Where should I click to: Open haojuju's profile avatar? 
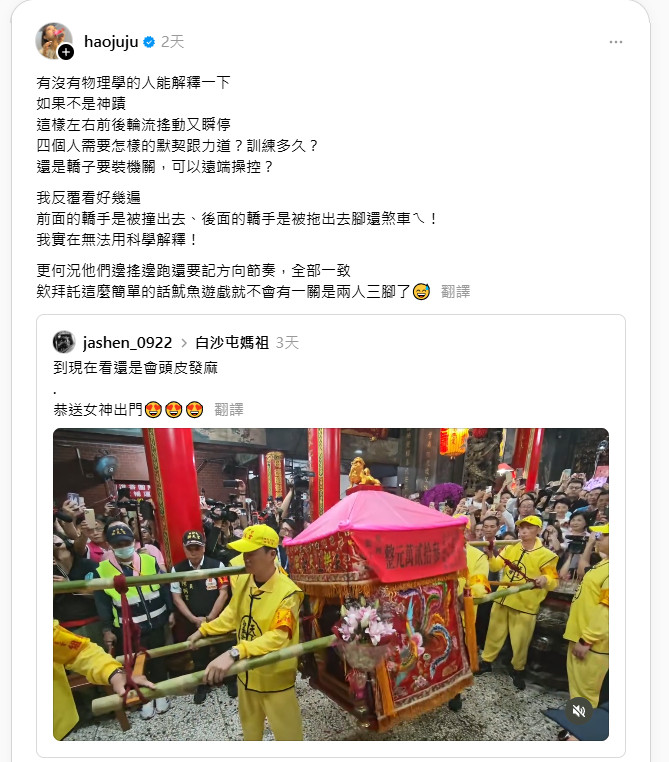coord(53,41)
